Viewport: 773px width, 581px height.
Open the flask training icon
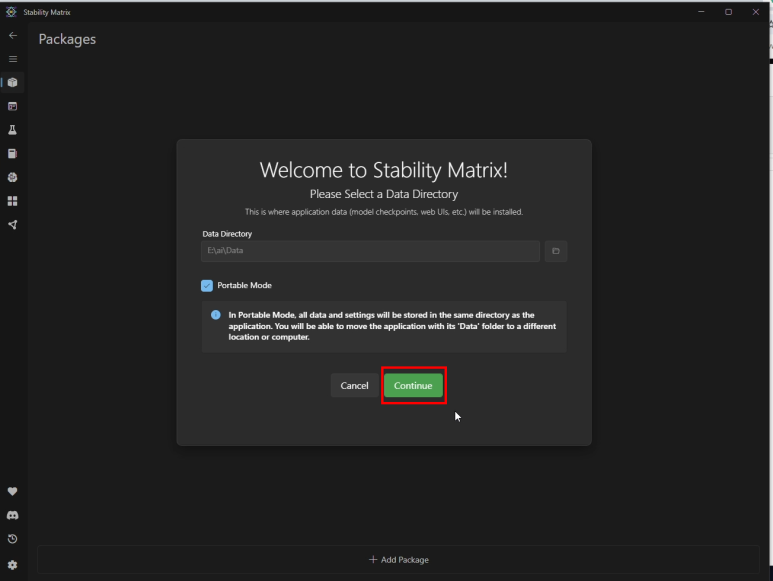point(13,130)
